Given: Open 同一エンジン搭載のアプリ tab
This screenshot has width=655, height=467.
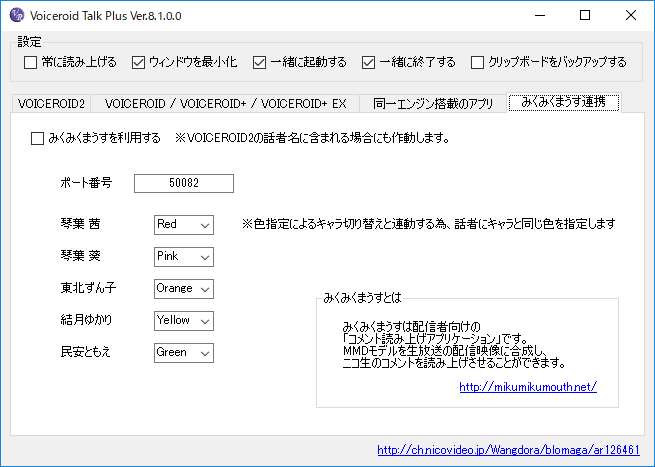Looking at the screenshot, I should pyautogui.click(x=433, y=104).
